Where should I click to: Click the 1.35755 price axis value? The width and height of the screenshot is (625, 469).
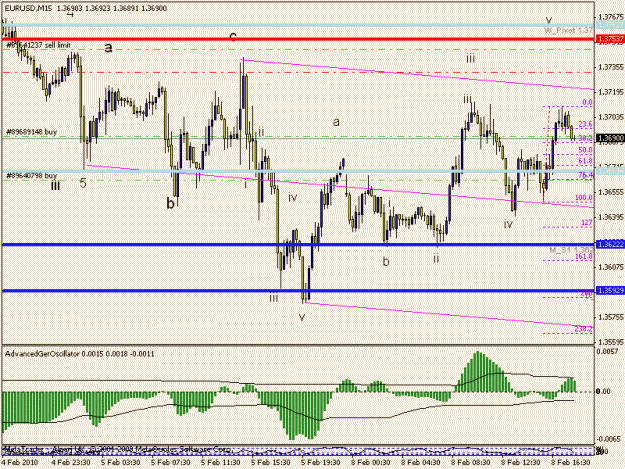click(611, 317)
